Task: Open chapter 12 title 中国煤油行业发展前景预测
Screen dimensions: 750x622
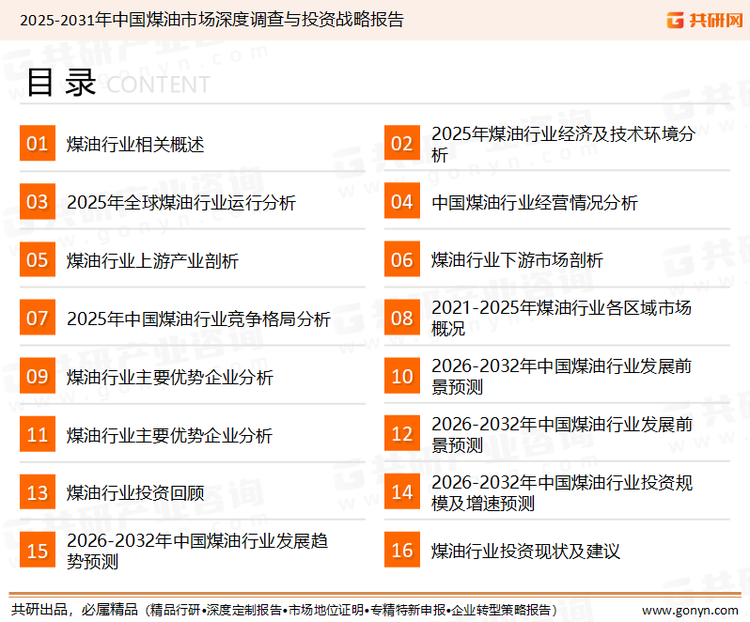Action: coord(562,434)
